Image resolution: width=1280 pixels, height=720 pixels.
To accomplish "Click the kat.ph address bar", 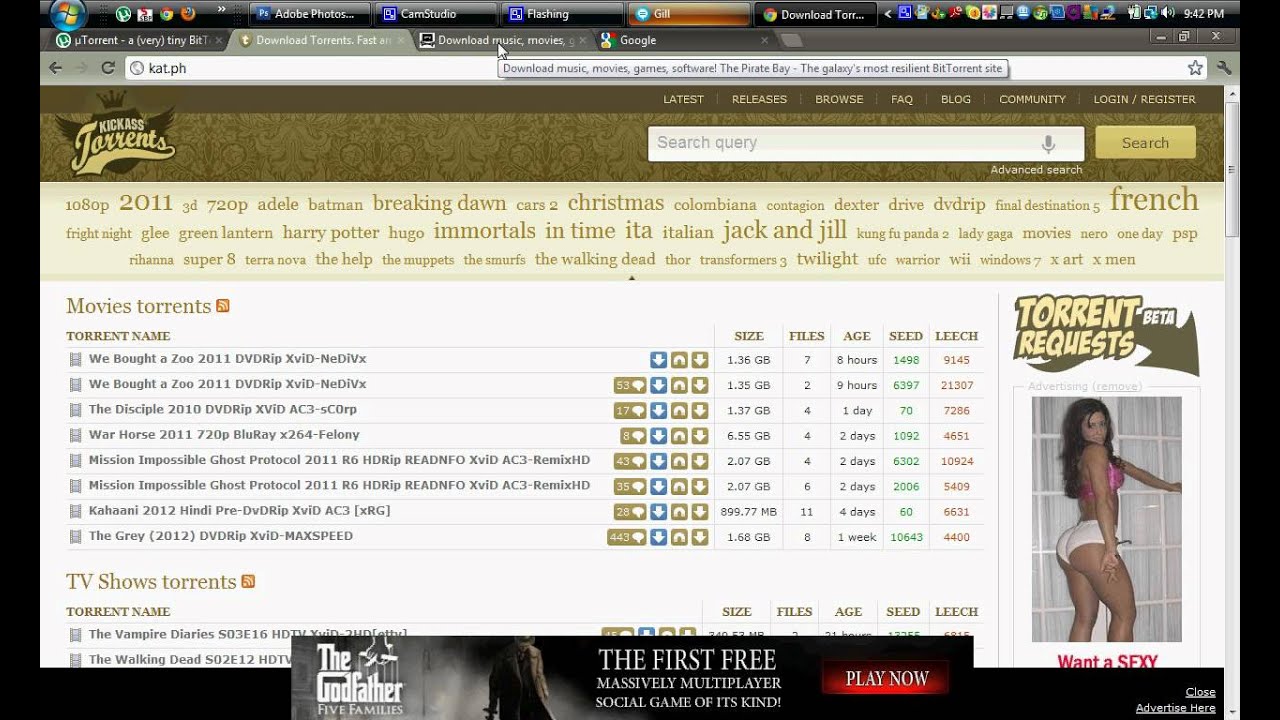I will [x=665, y=68].
